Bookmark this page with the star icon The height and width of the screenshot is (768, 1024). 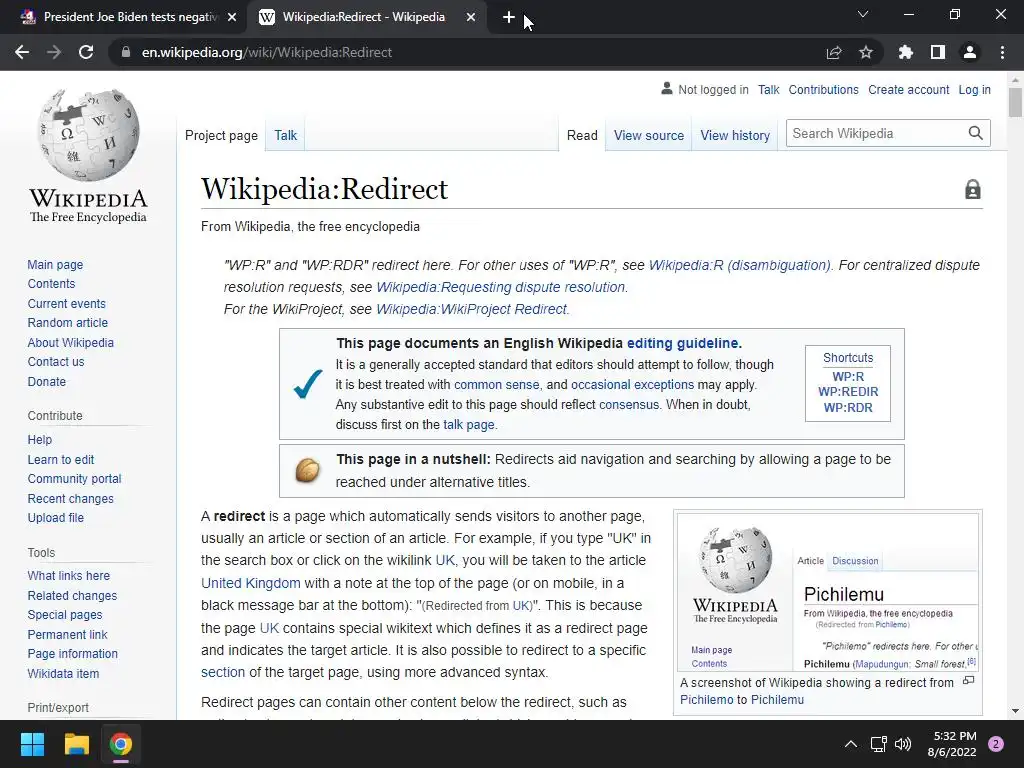tap(866, 52)
